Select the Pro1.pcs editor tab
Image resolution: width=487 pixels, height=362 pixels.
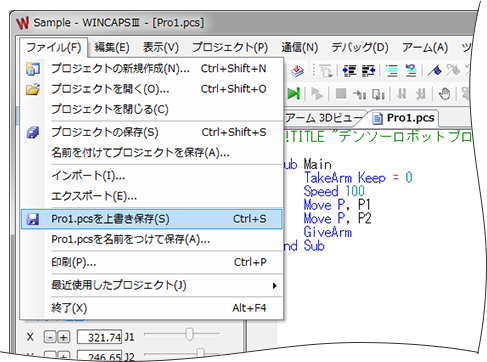click(405, 118)
